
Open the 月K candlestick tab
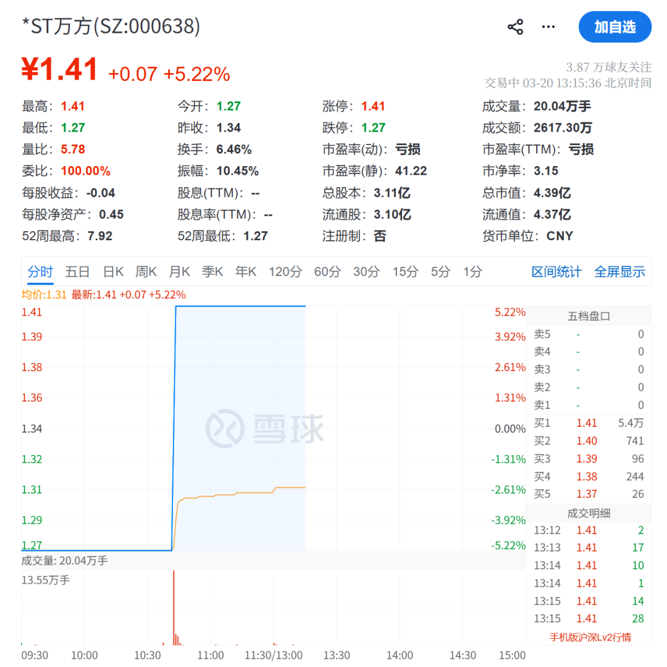tap(179, 271)
